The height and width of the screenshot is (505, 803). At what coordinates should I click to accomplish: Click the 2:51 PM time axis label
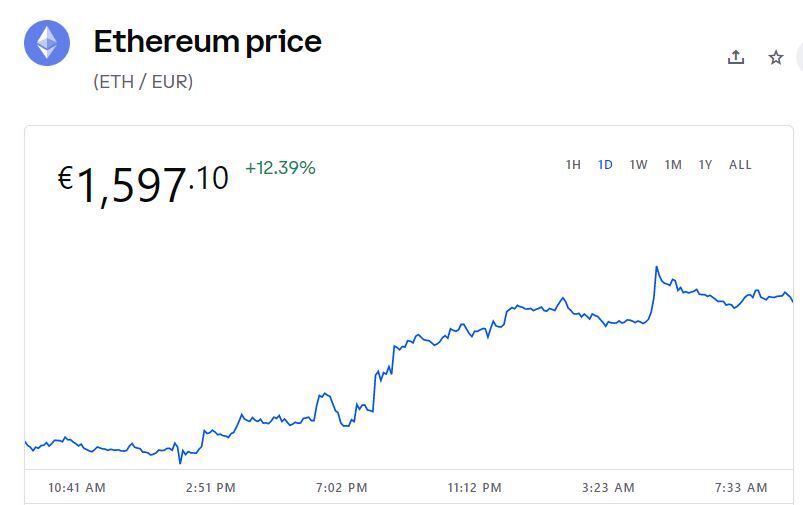click(211, 488)
